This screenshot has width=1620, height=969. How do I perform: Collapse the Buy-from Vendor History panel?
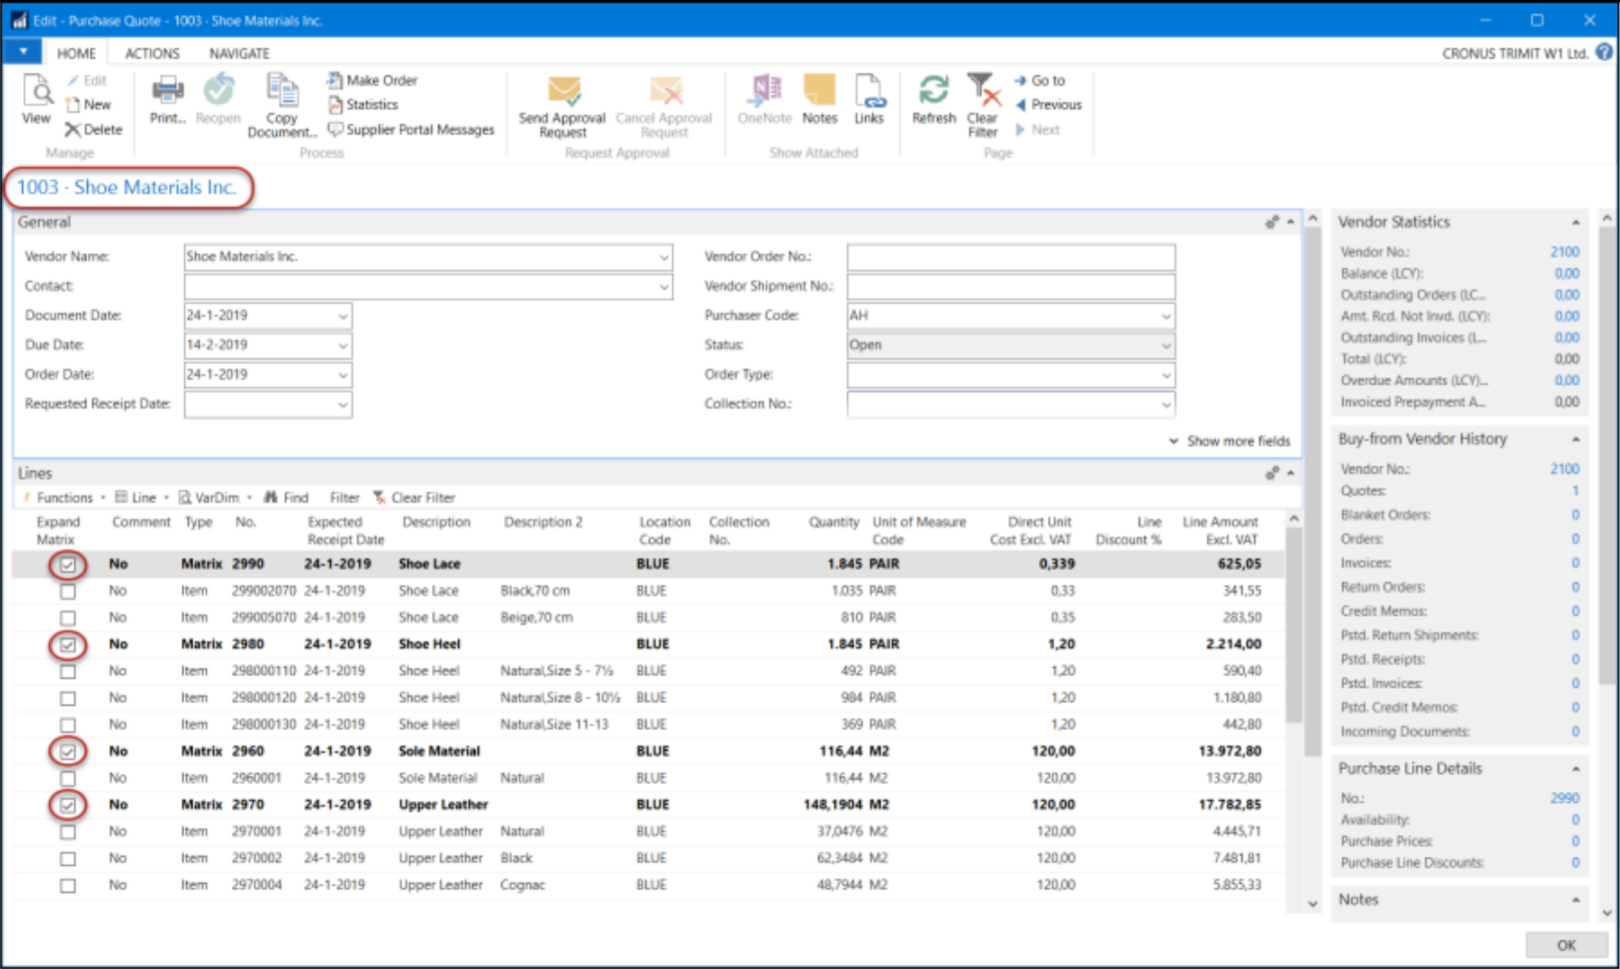(1576, 439)
